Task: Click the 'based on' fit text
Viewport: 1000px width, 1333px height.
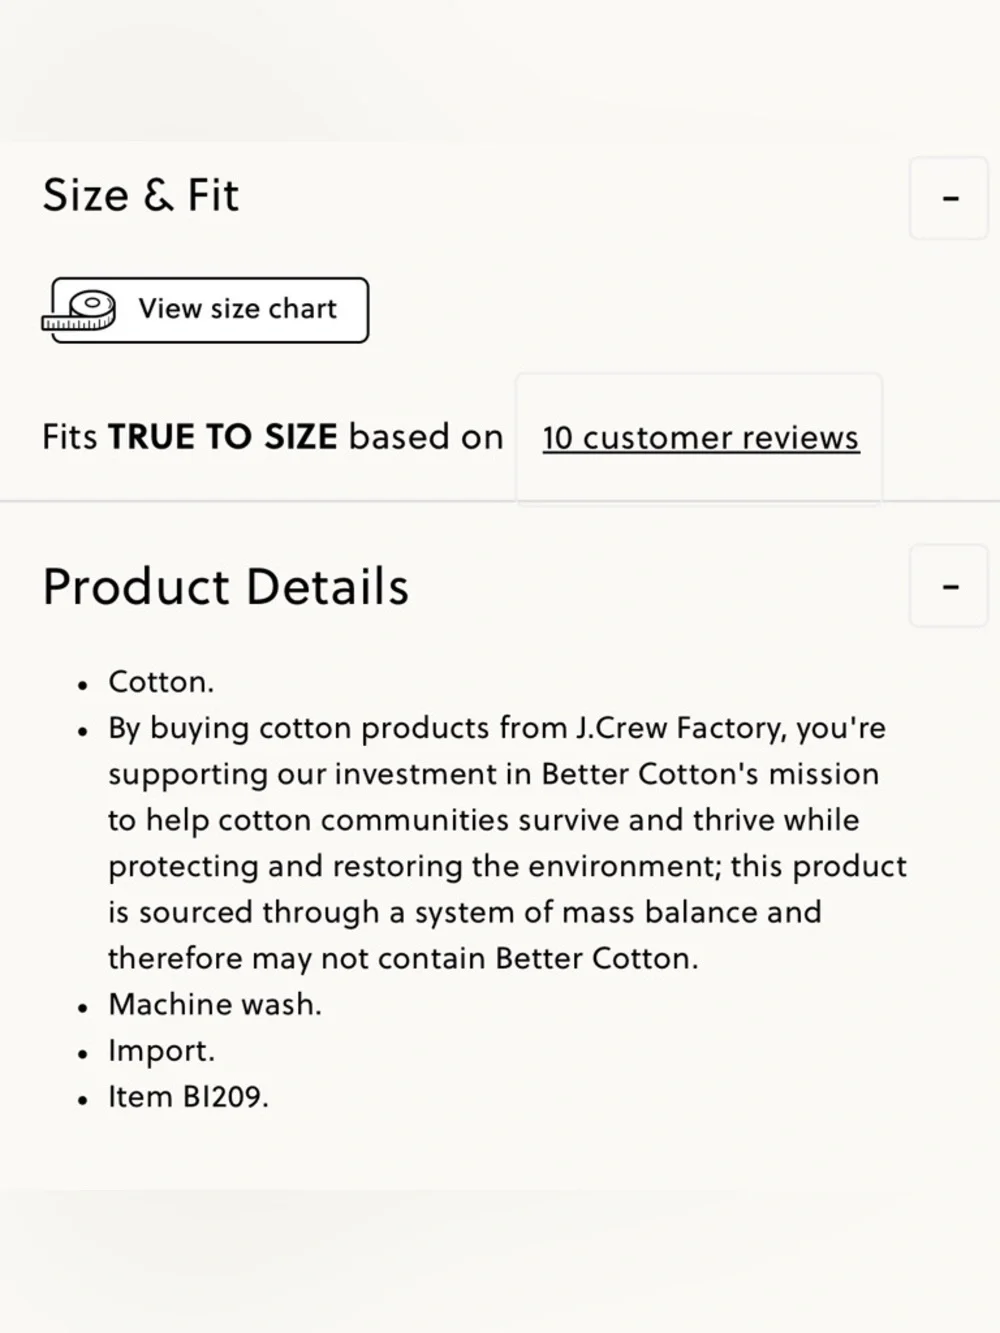Action: pyautogui.click(x=425, y=437)
